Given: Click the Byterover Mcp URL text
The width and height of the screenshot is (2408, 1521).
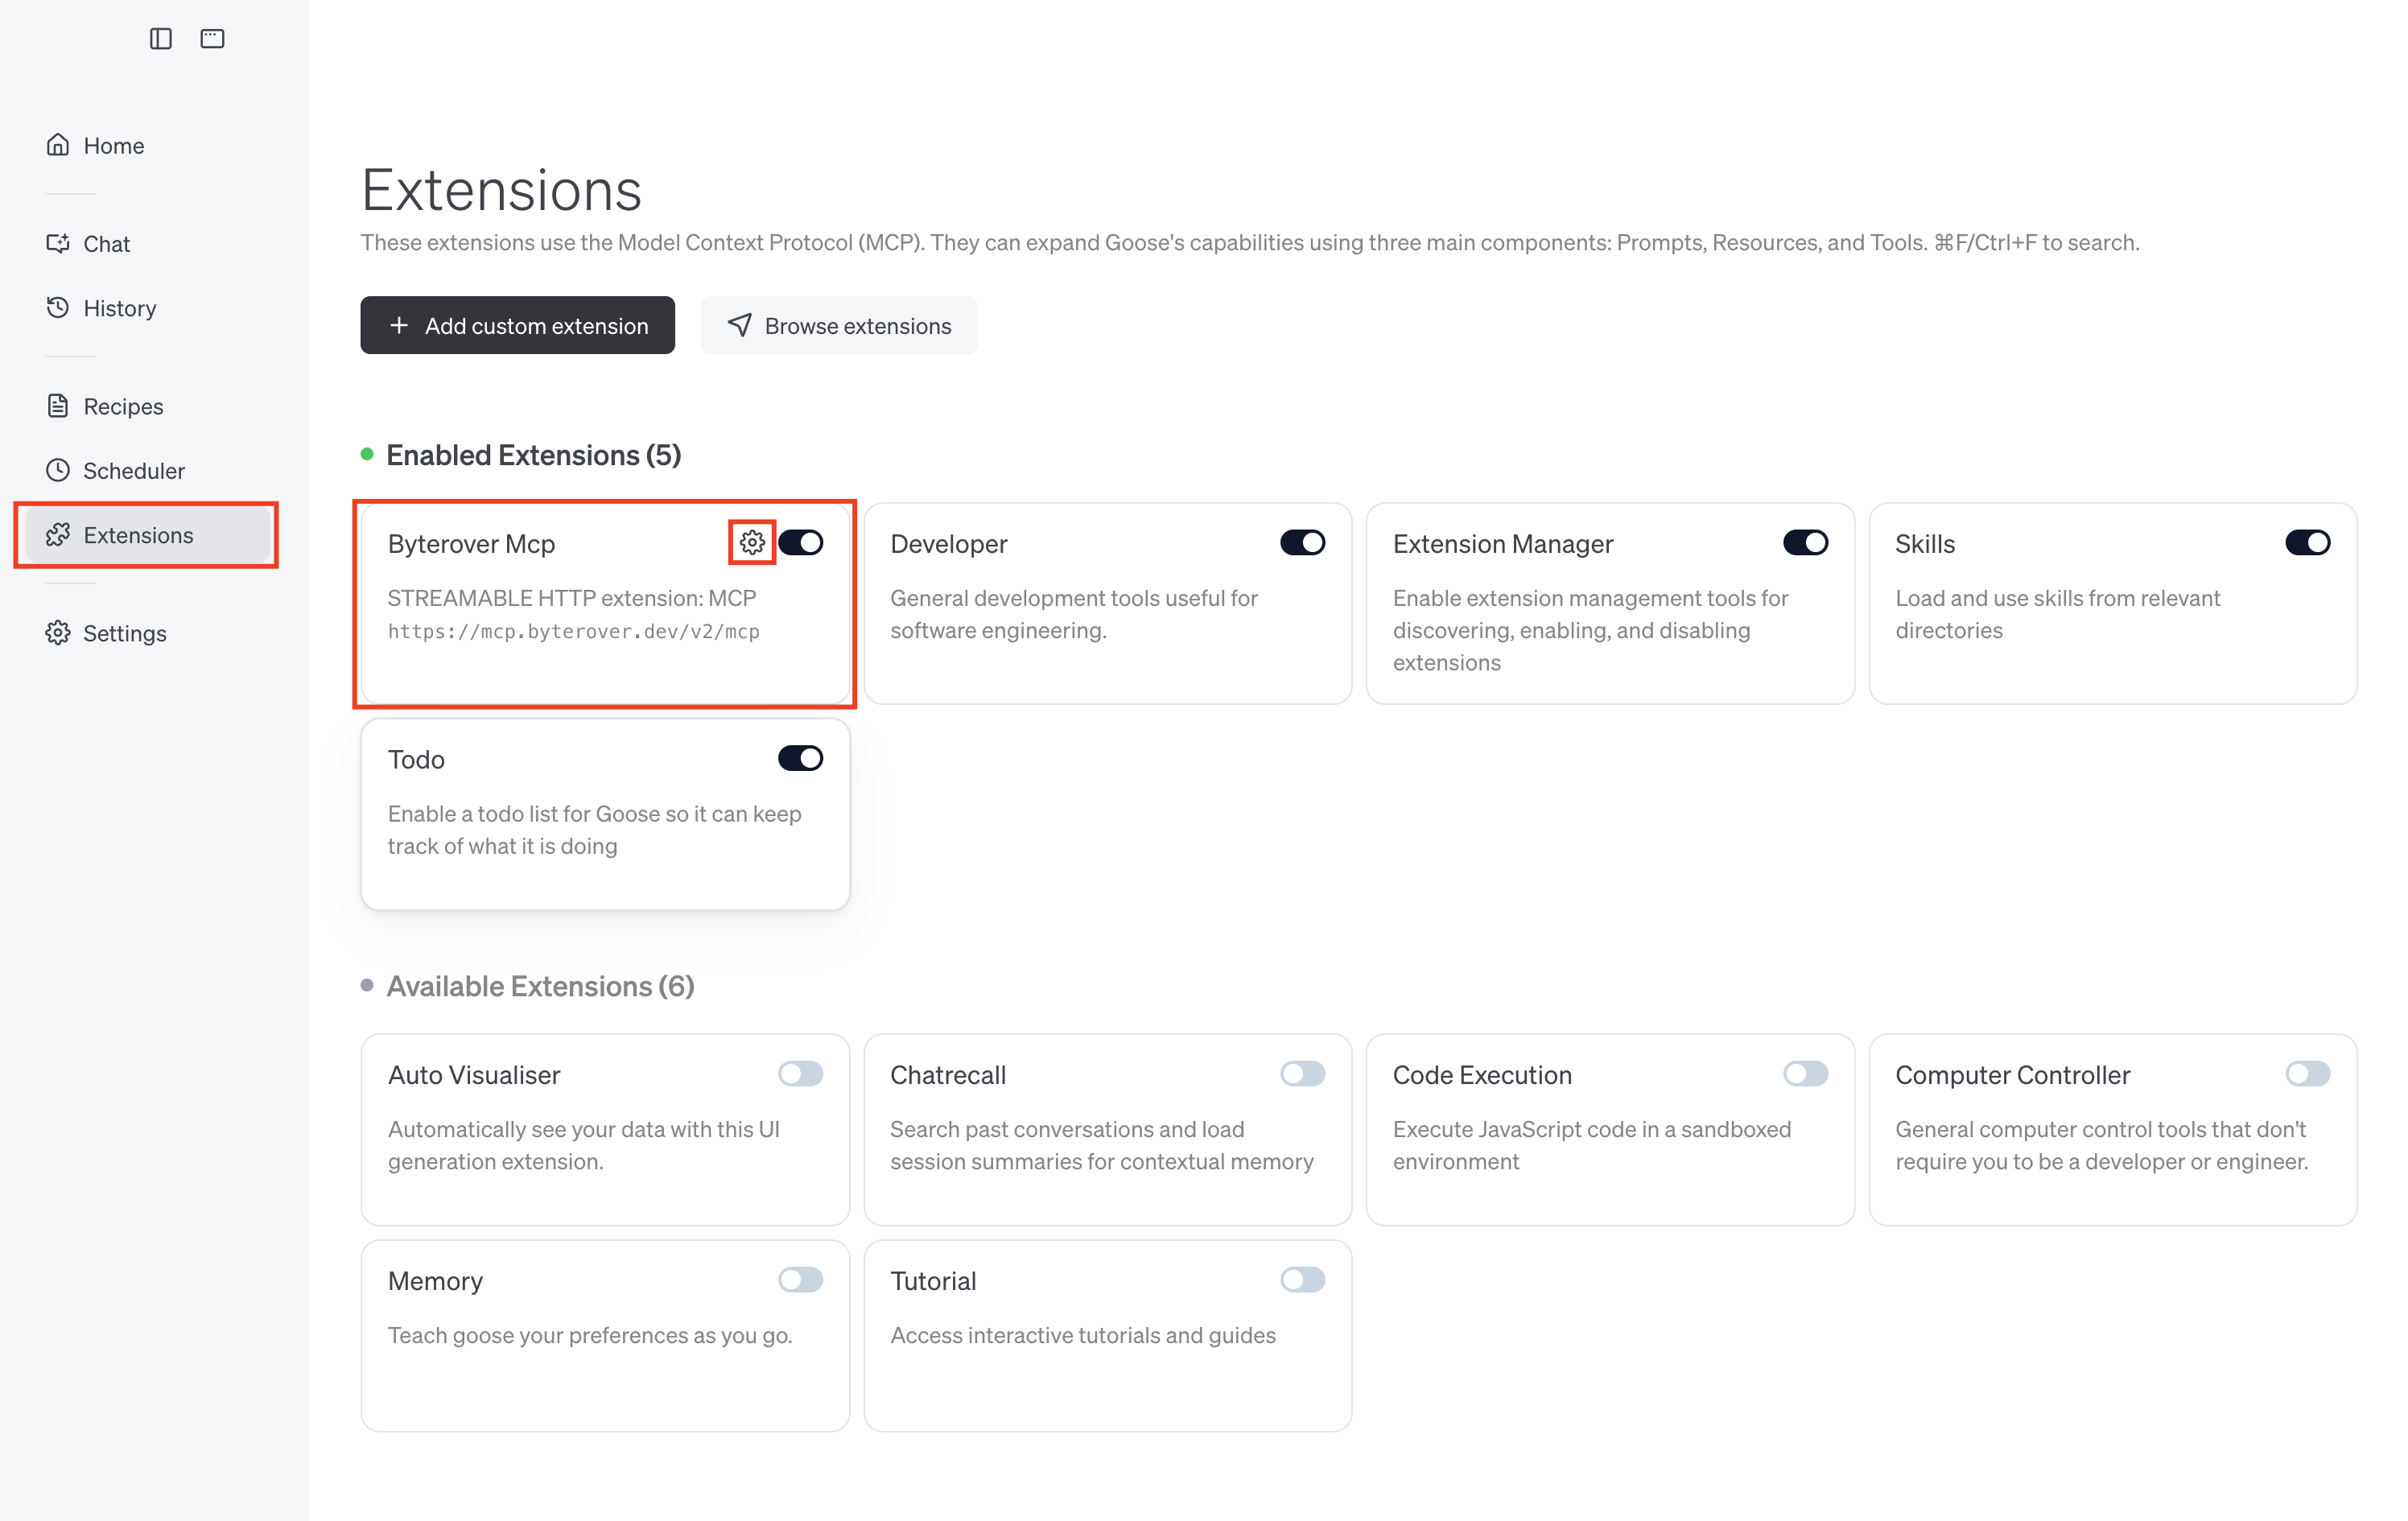Looking at the screenshot, I should (x=573, y=631).
